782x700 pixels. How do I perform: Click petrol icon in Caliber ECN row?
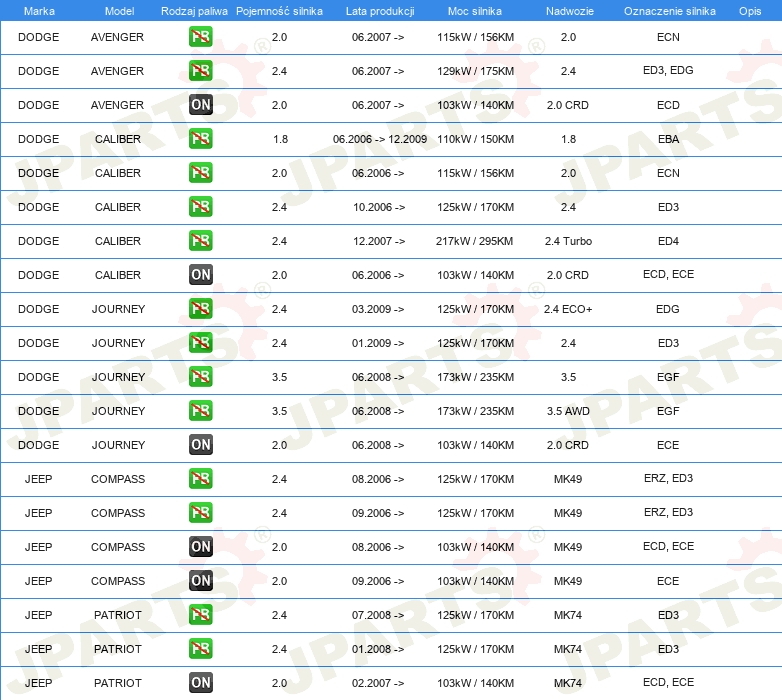[200, 173]
